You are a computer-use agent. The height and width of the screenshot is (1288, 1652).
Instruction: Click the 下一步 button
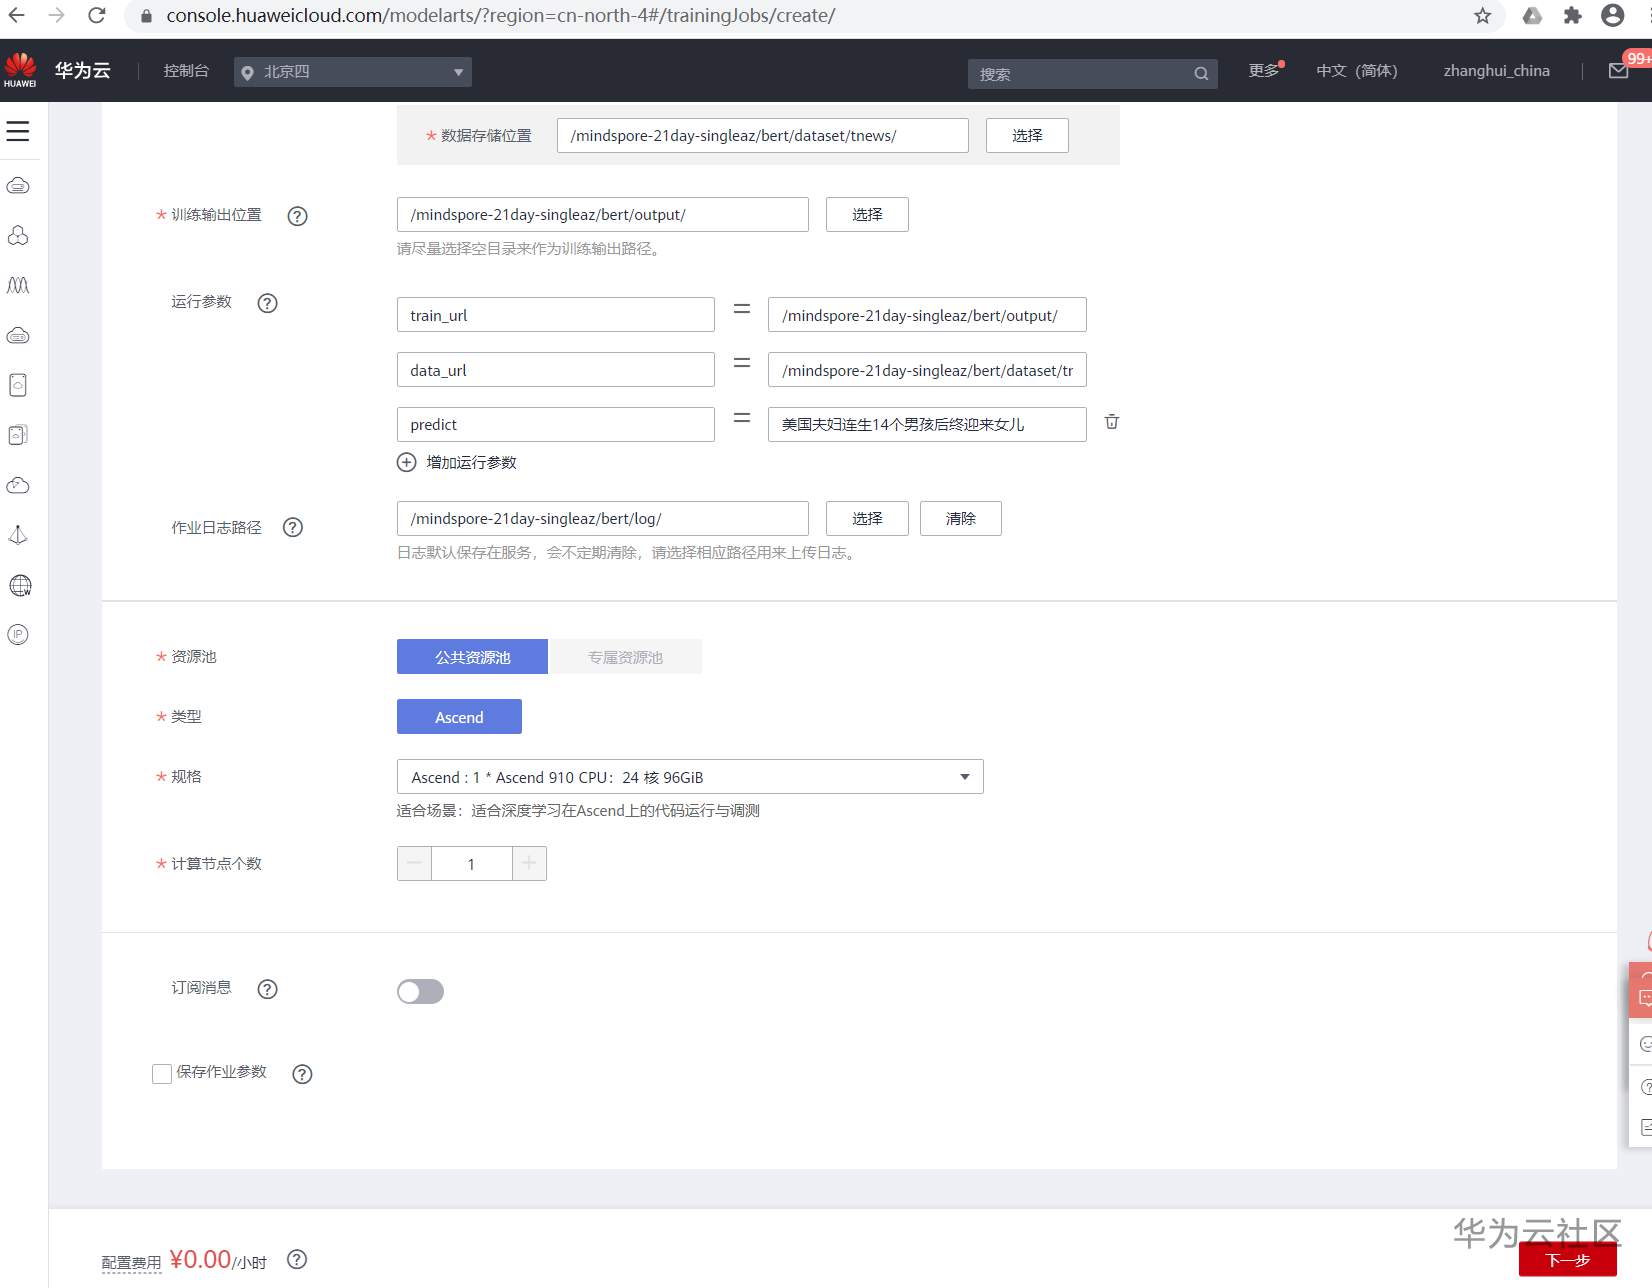pos(1568,1260)
